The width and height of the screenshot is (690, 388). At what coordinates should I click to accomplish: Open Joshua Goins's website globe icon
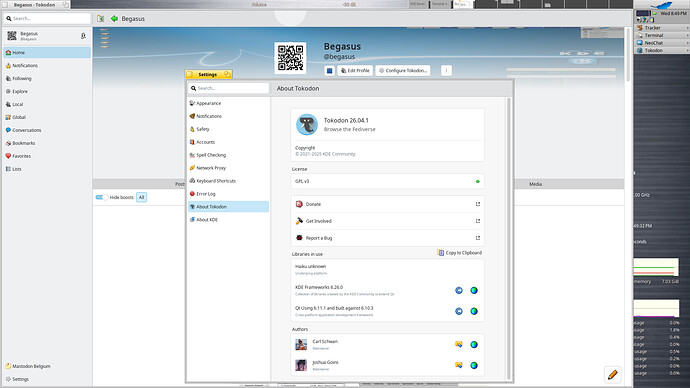coord(474,365)
